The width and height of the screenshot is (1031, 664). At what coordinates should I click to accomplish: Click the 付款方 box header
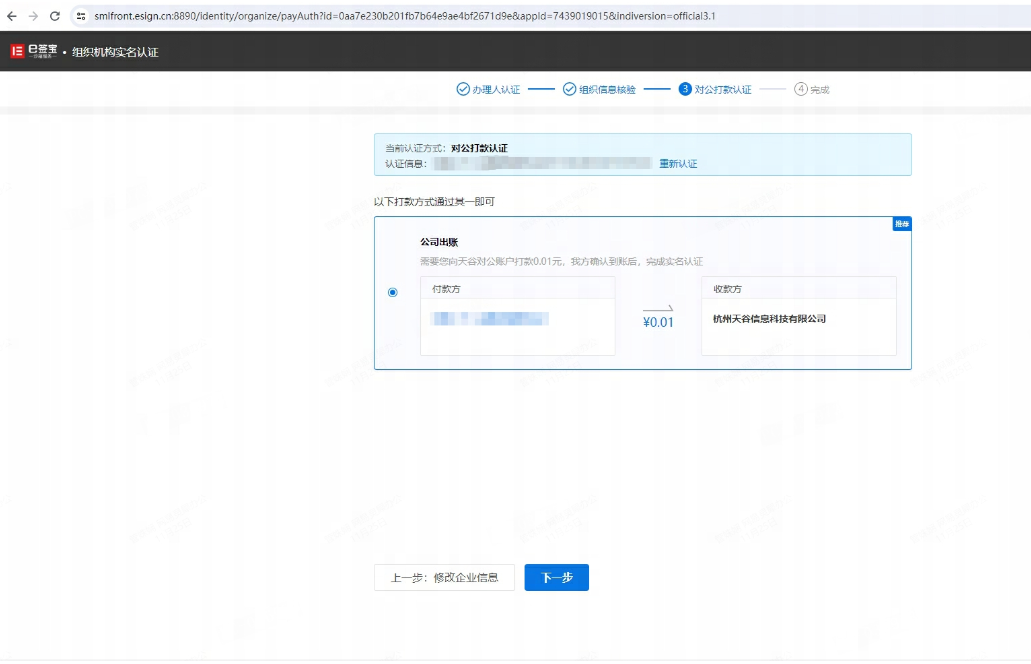tap(517, 289)
